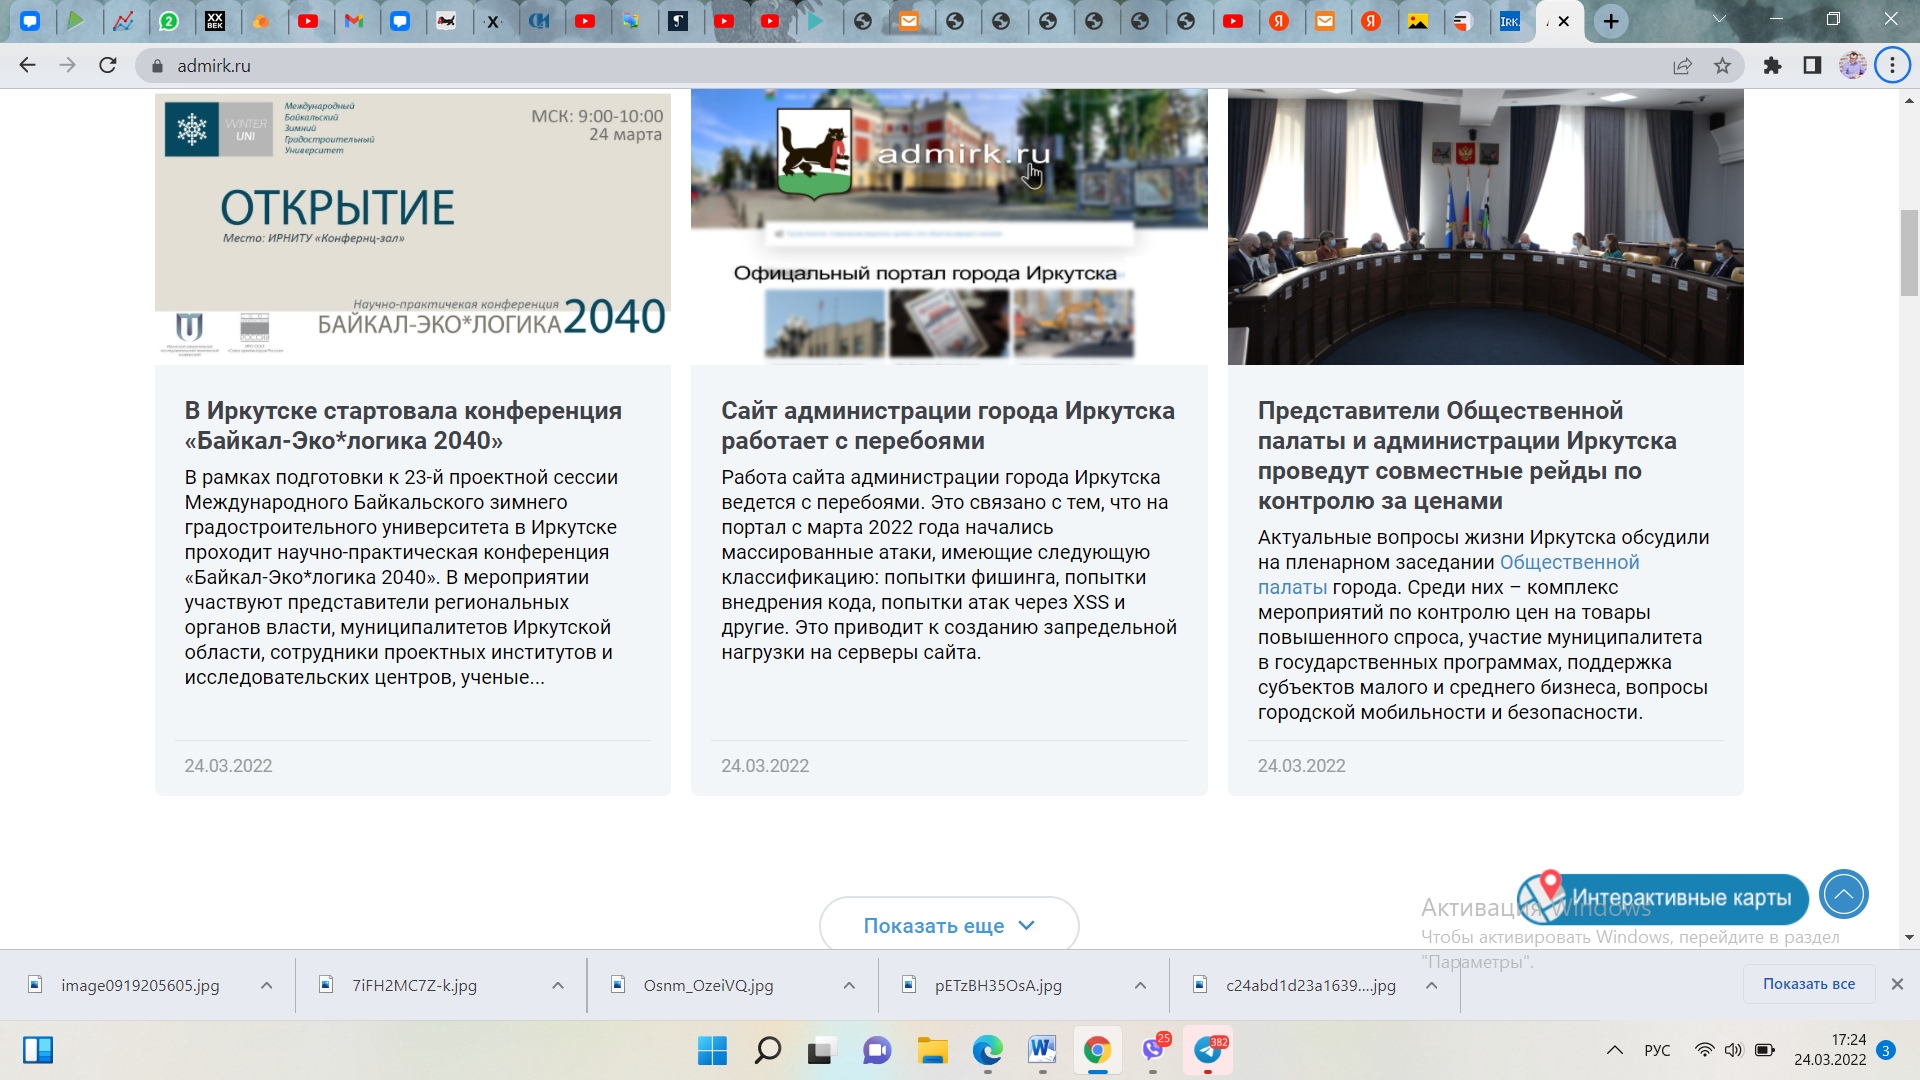Open the Интерактивные карты widget
Screen dimensions: 1920x1080
pos(1663,897)
